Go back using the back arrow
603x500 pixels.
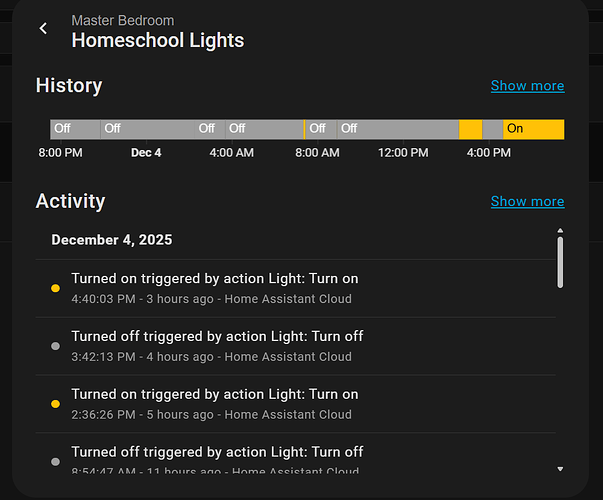click(43, 29)
